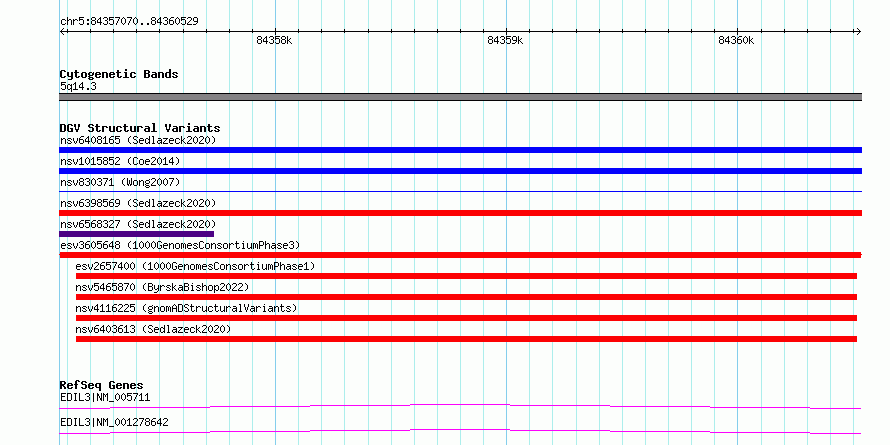Click the RefSeq Genes track heading
Screen dimensions: 890x445
(x=102, y=386)
